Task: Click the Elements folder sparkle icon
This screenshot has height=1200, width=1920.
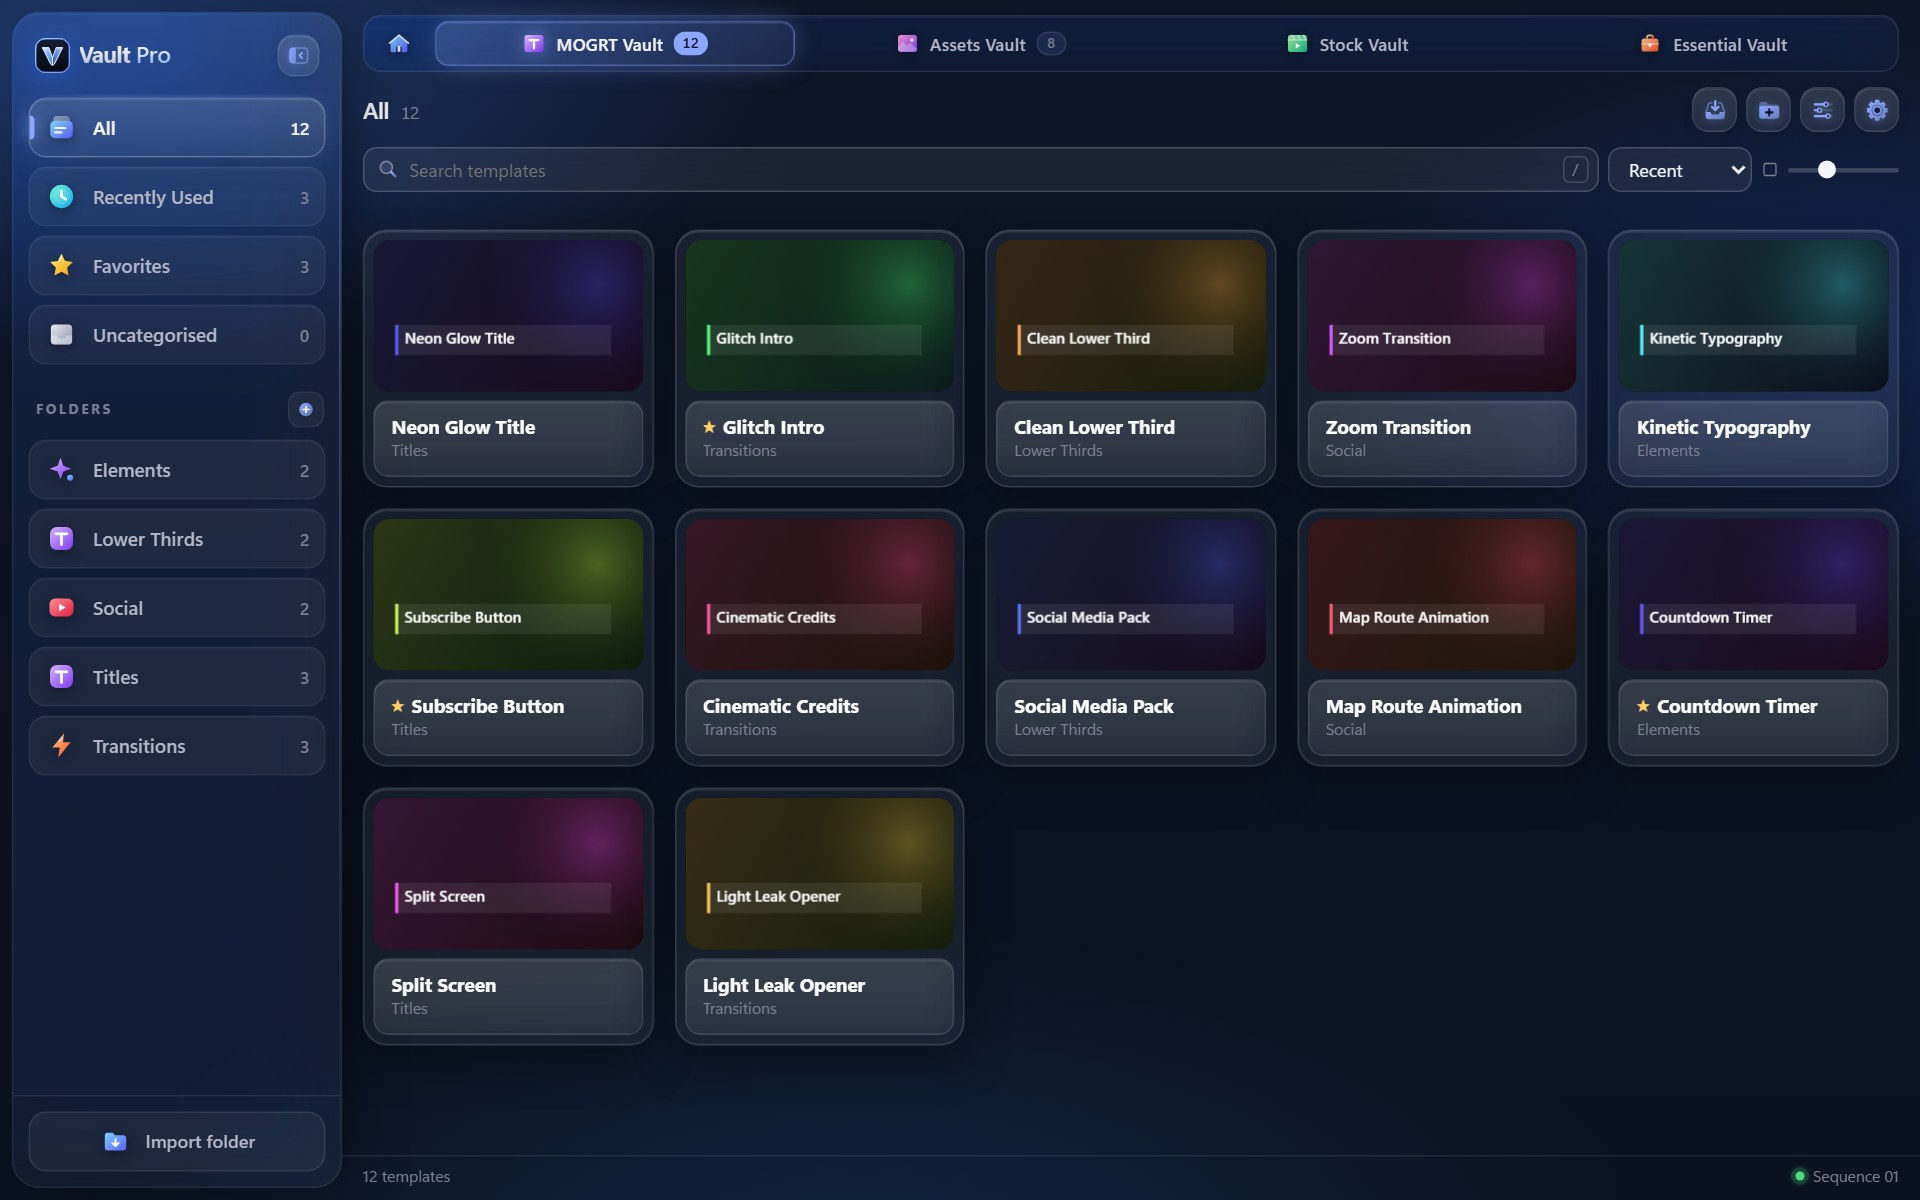Action: point(62,470)
